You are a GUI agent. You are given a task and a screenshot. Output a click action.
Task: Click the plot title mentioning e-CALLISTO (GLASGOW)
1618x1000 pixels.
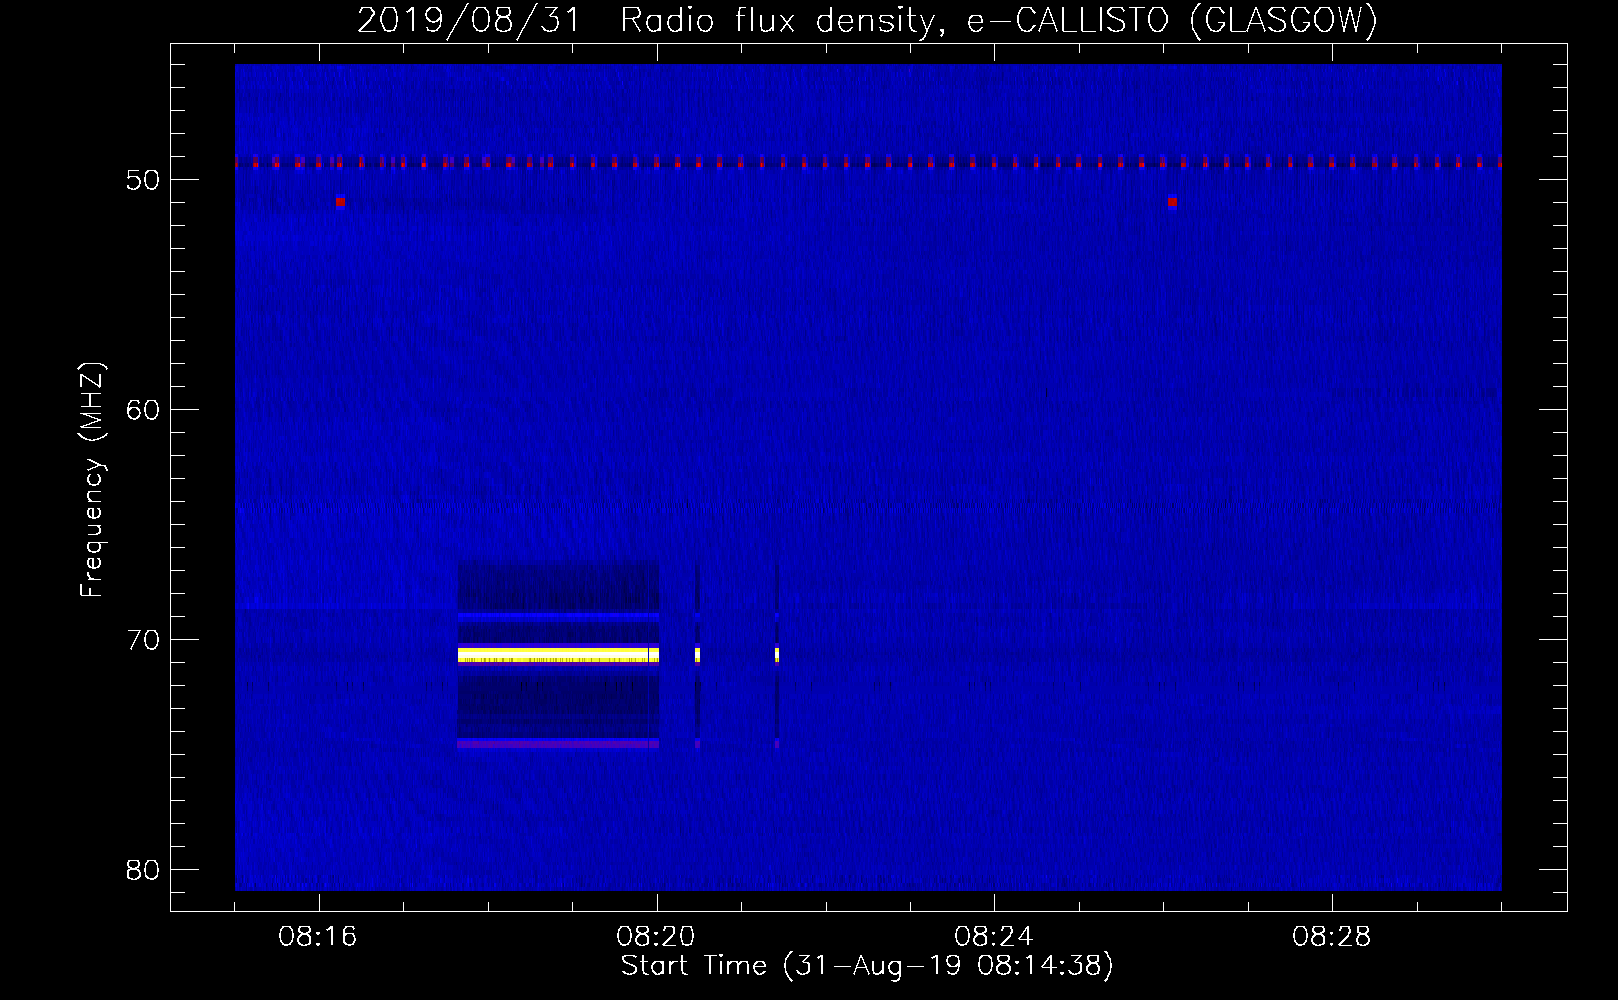[867, 20]
